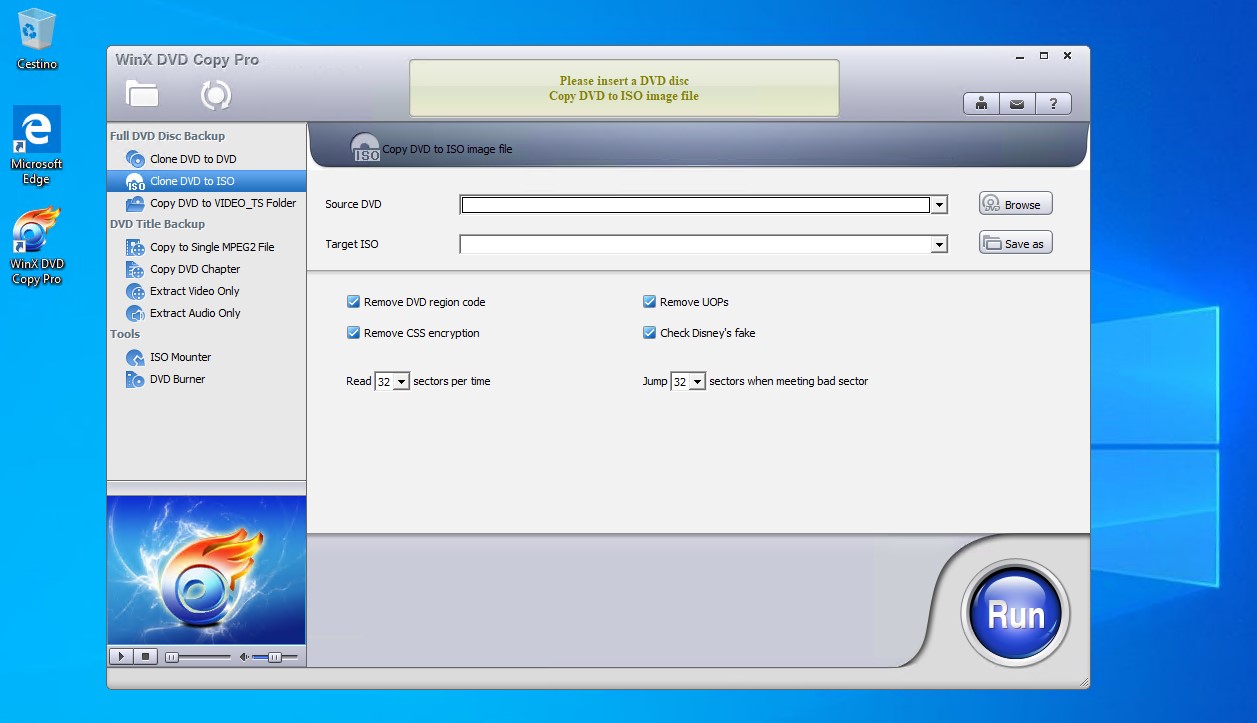
Task: Click the Extract Audio Only icon
Action: [x=135, y=313]
